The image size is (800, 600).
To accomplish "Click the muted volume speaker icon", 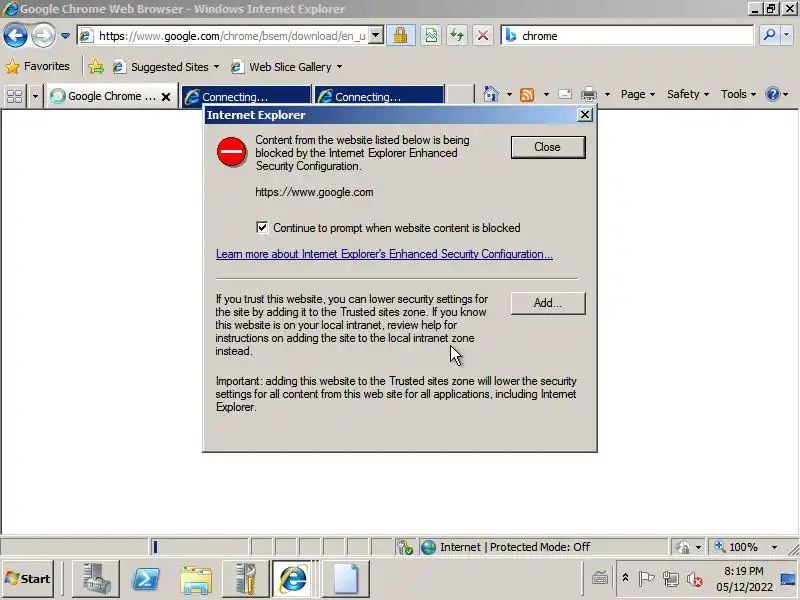I will pyautogui.click(x=694, y=579).
